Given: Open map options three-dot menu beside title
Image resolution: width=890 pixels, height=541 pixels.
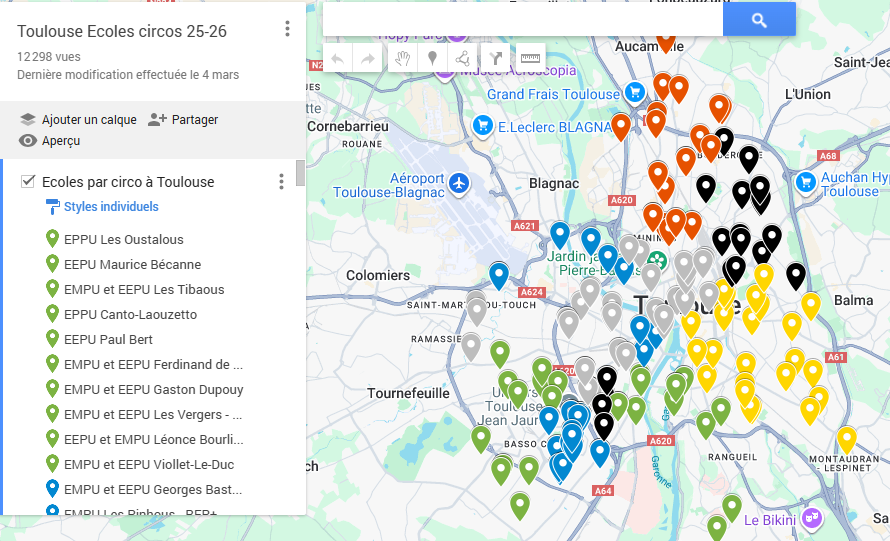Looking at the screenshot, I should (287, 29).
